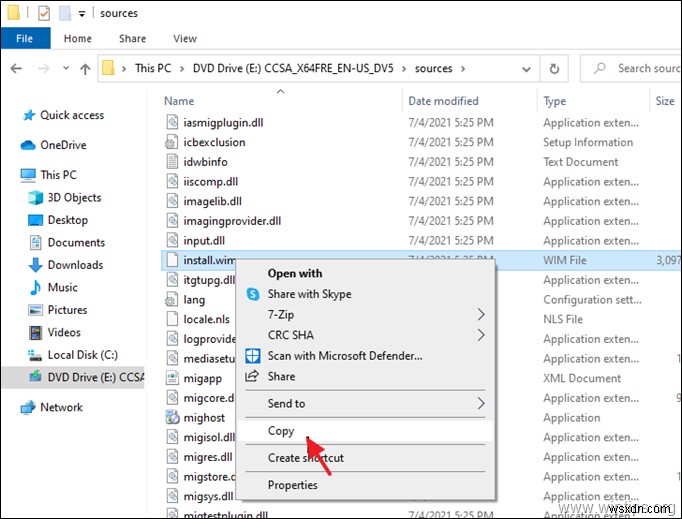Screen dimensions: 682x519
Task: Select the iiscomp.dll file icon
Action: tap(172, 181)
